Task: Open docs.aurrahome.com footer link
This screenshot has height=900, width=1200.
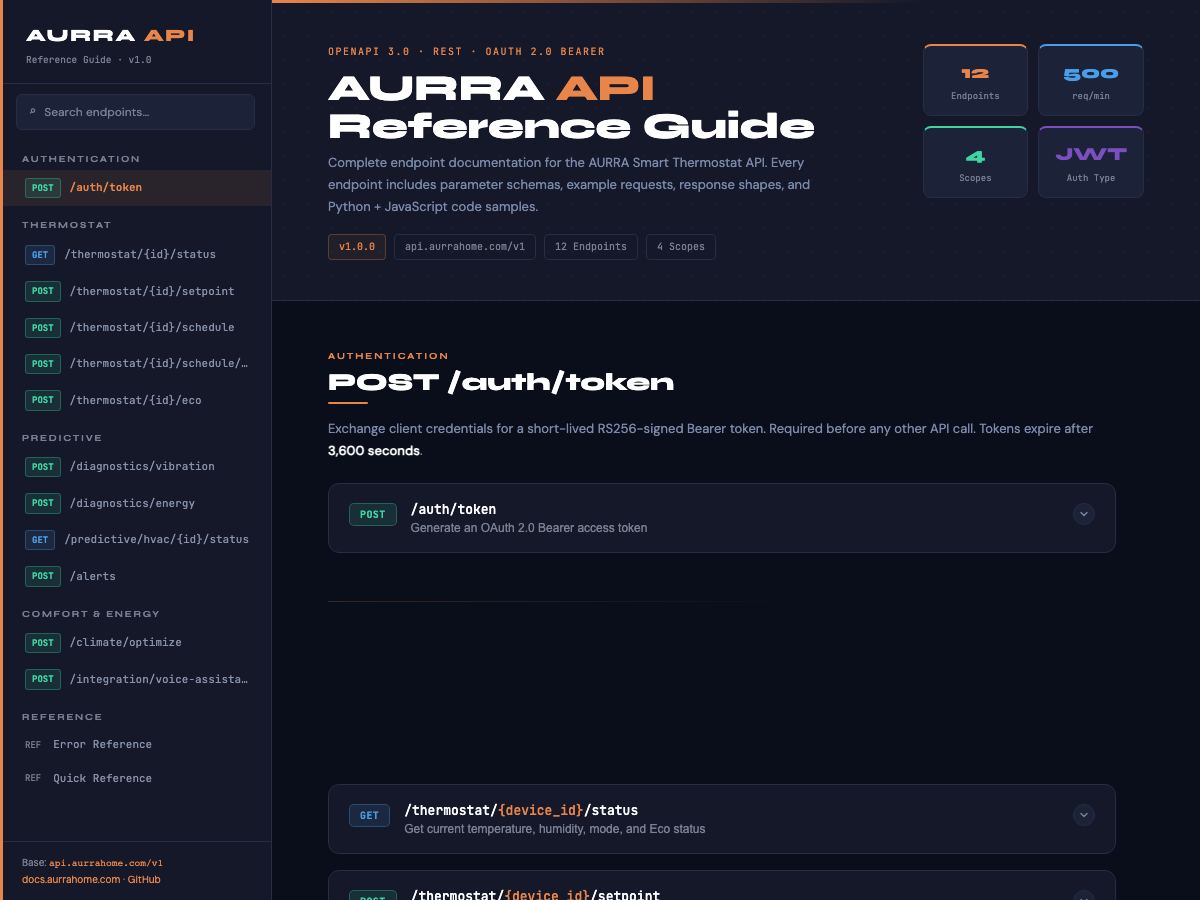Action: pos(71,880)
